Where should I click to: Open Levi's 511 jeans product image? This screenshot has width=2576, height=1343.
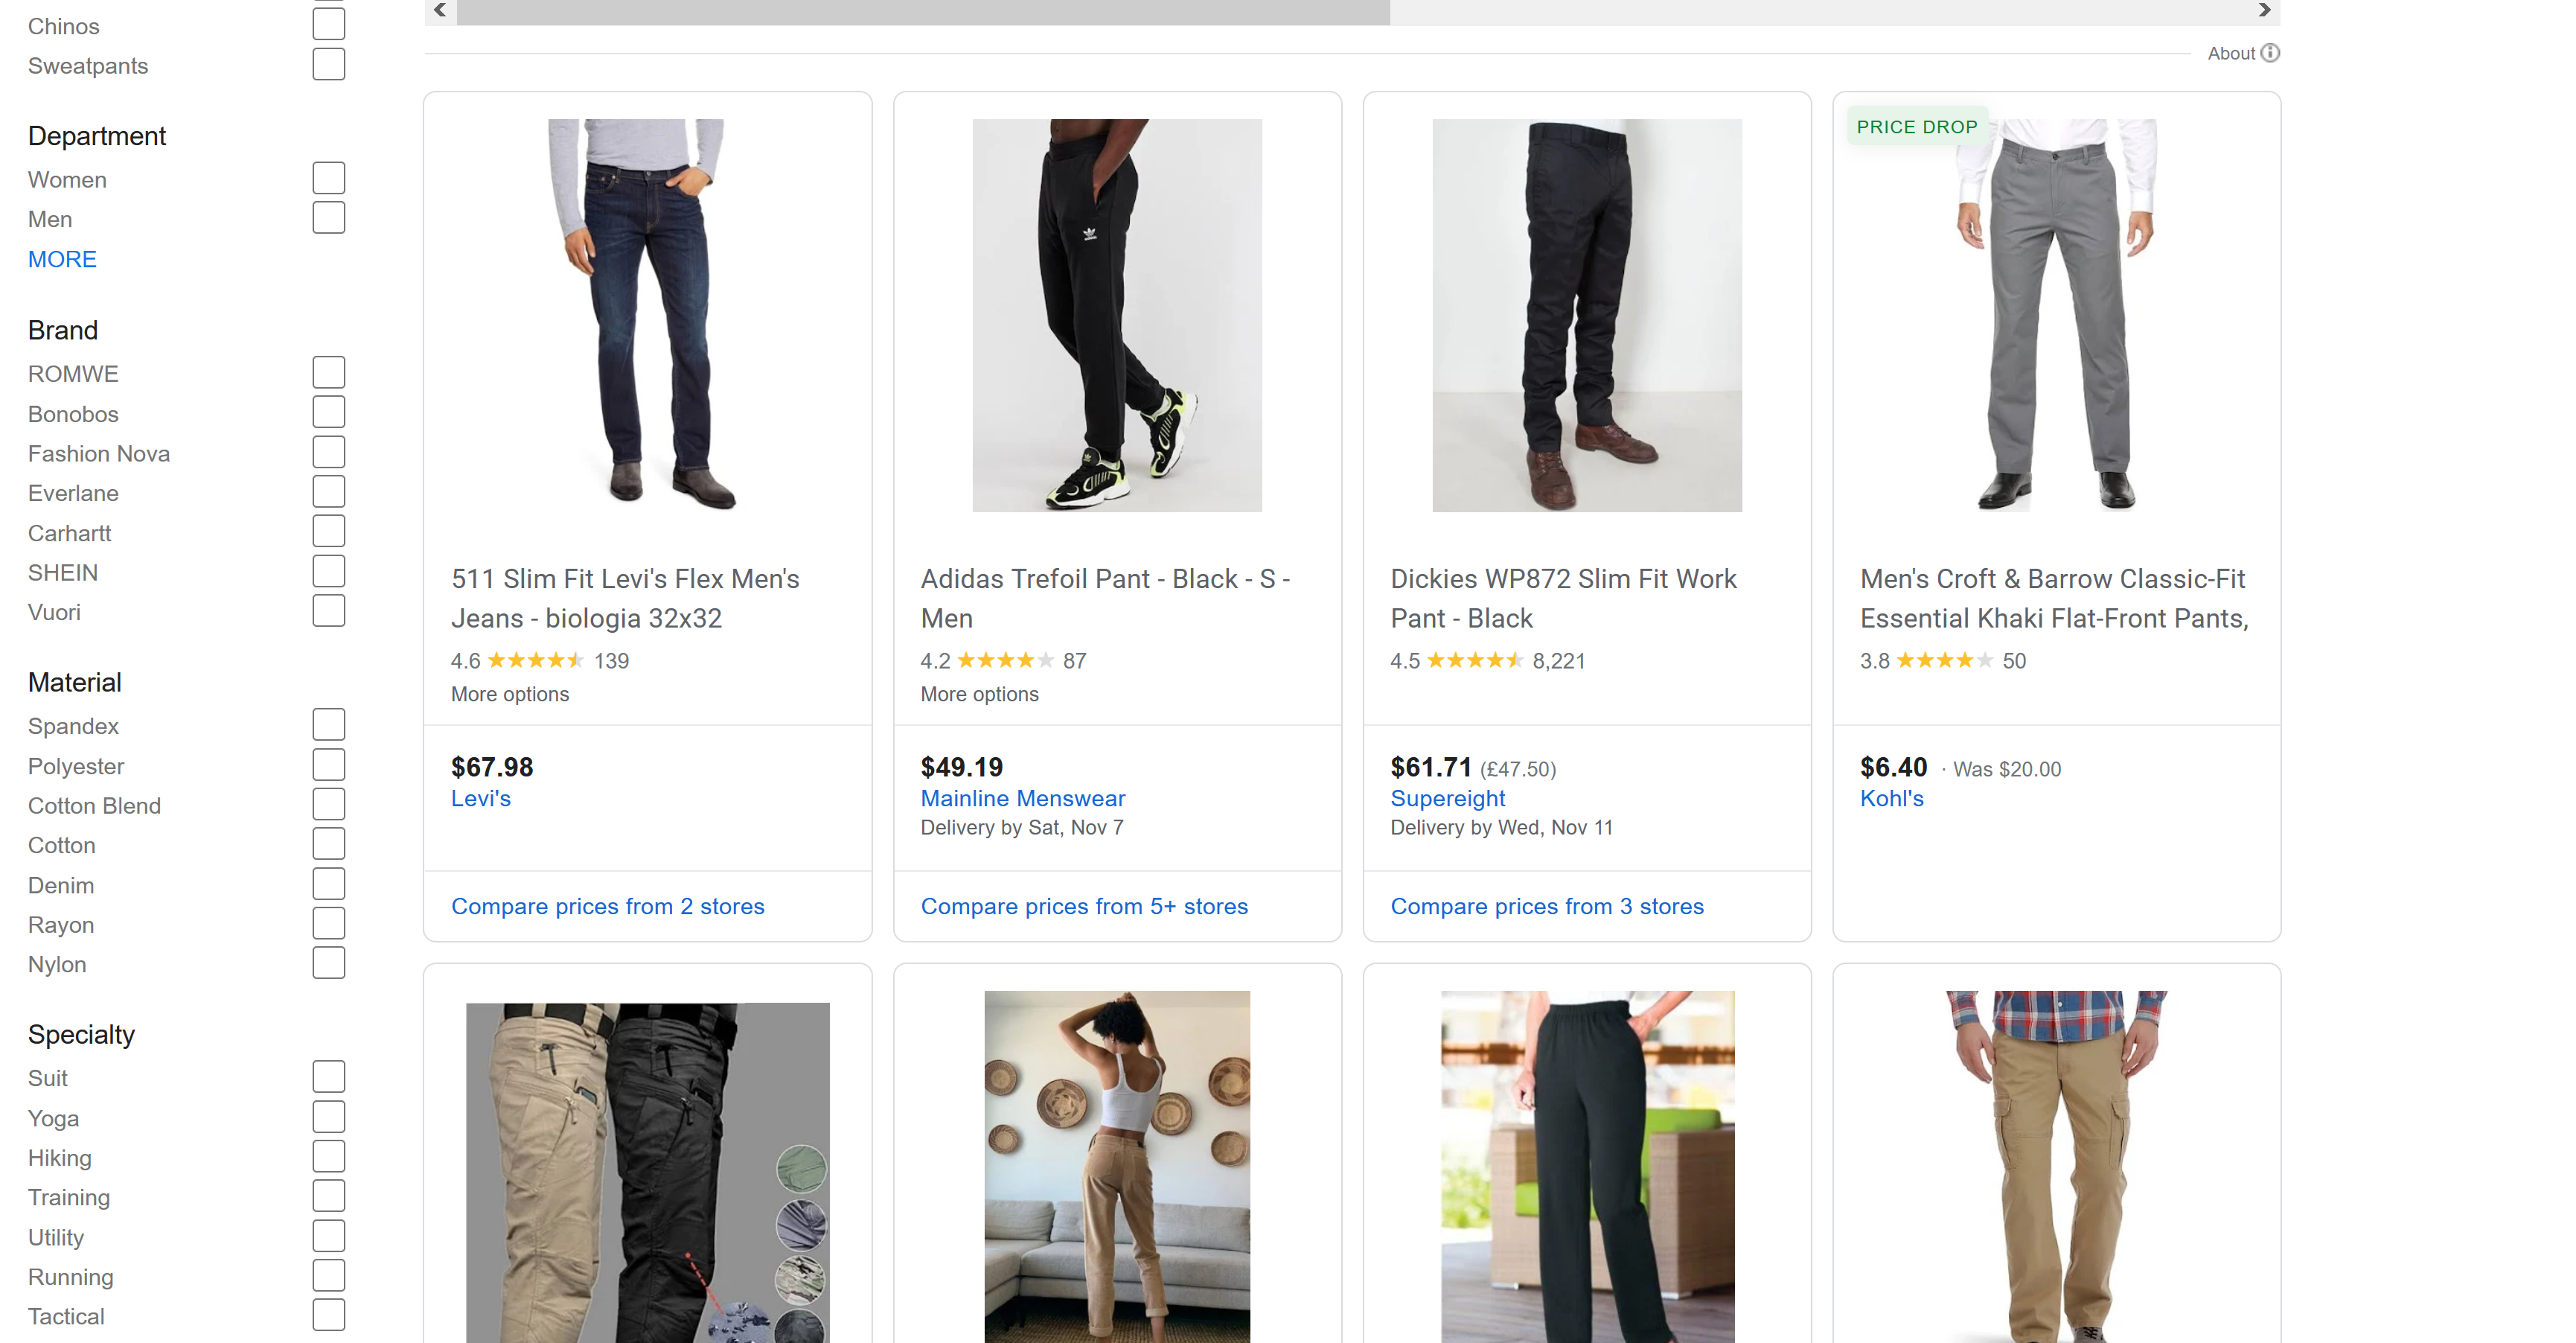click(x=647, y=315)
